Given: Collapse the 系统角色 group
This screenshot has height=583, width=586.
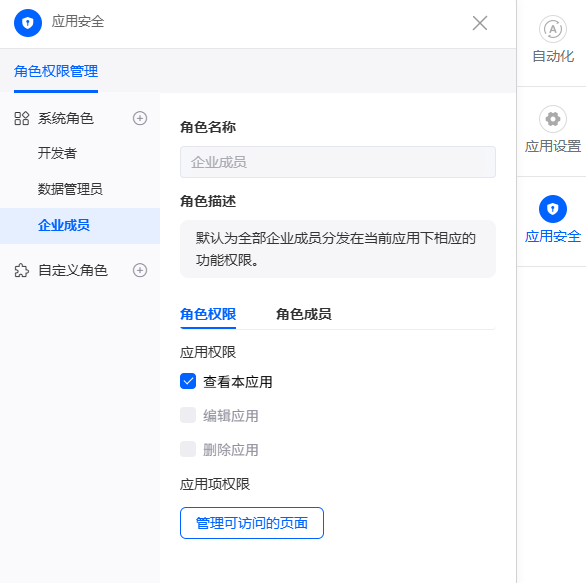Looking at the screenshot, I should coord(65,118).
